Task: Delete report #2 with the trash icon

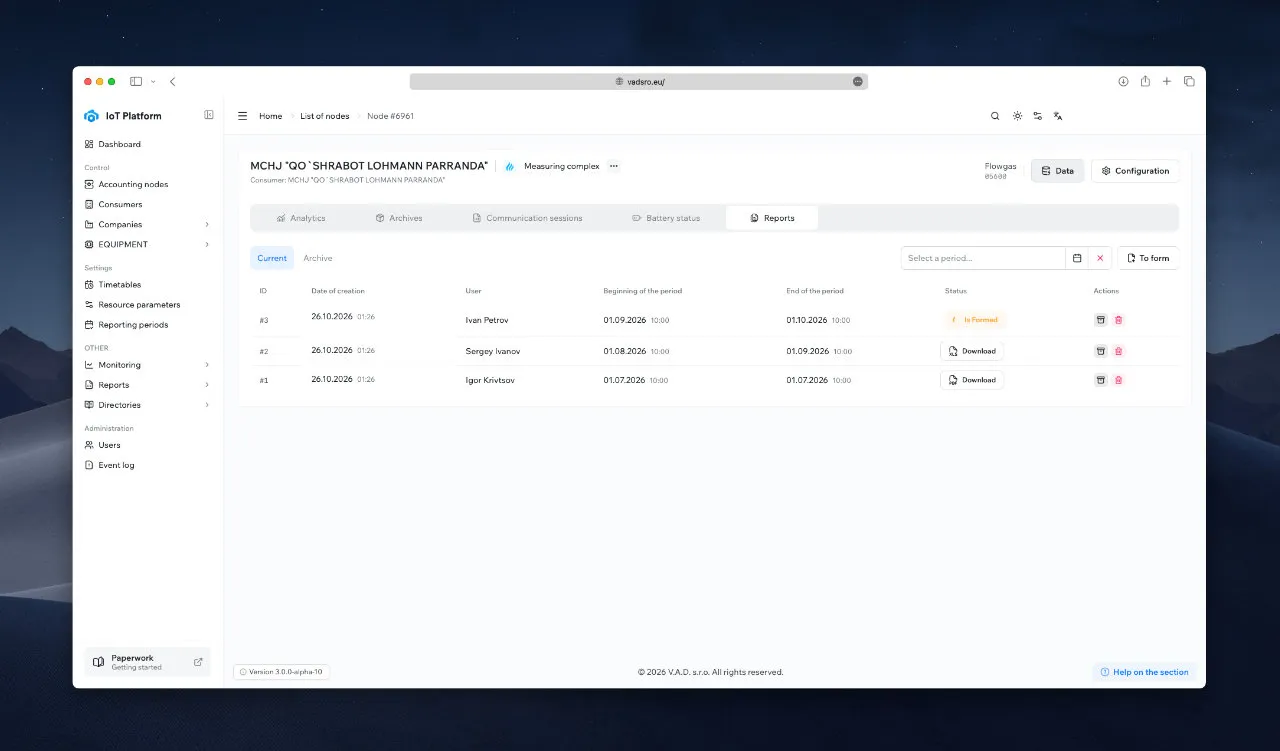Action: click(1119, 350)
